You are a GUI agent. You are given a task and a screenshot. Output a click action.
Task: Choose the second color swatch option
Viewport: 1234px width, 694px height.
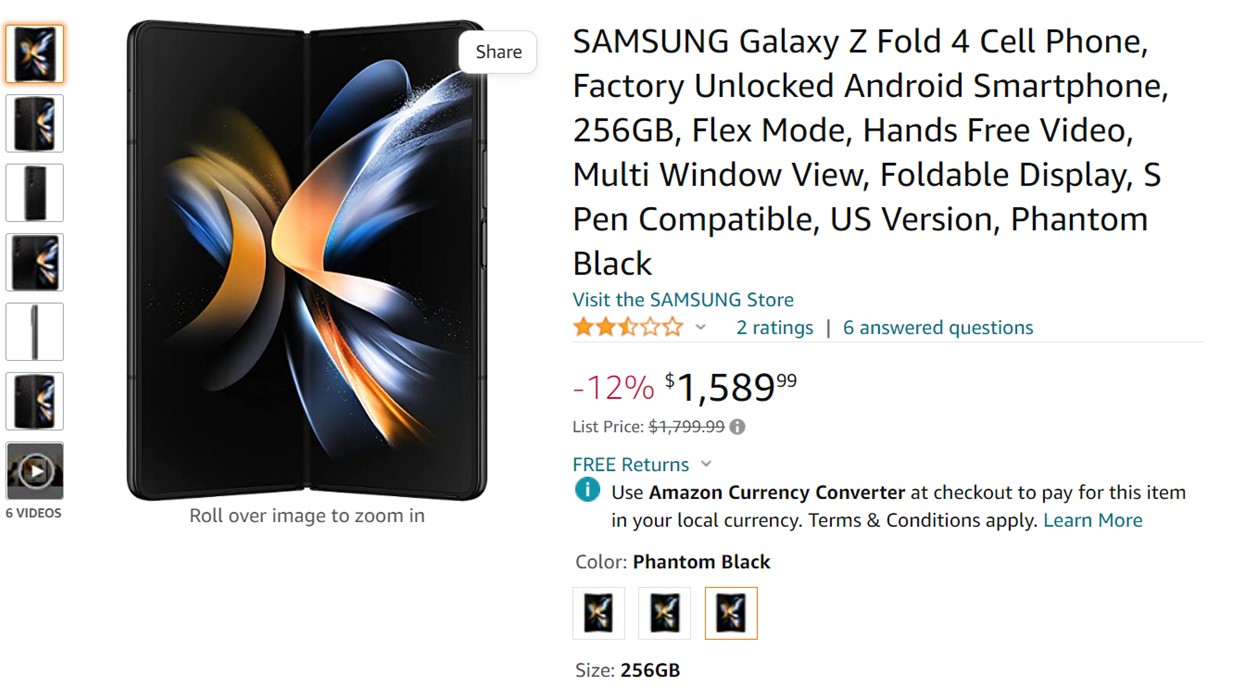coord(665,613)
